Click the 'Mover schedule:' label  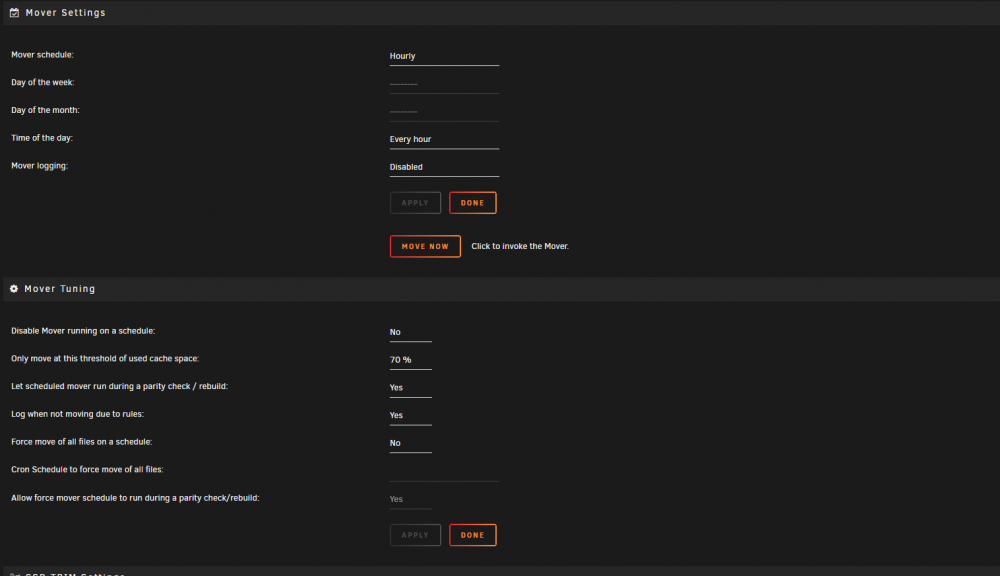[42, 55]
